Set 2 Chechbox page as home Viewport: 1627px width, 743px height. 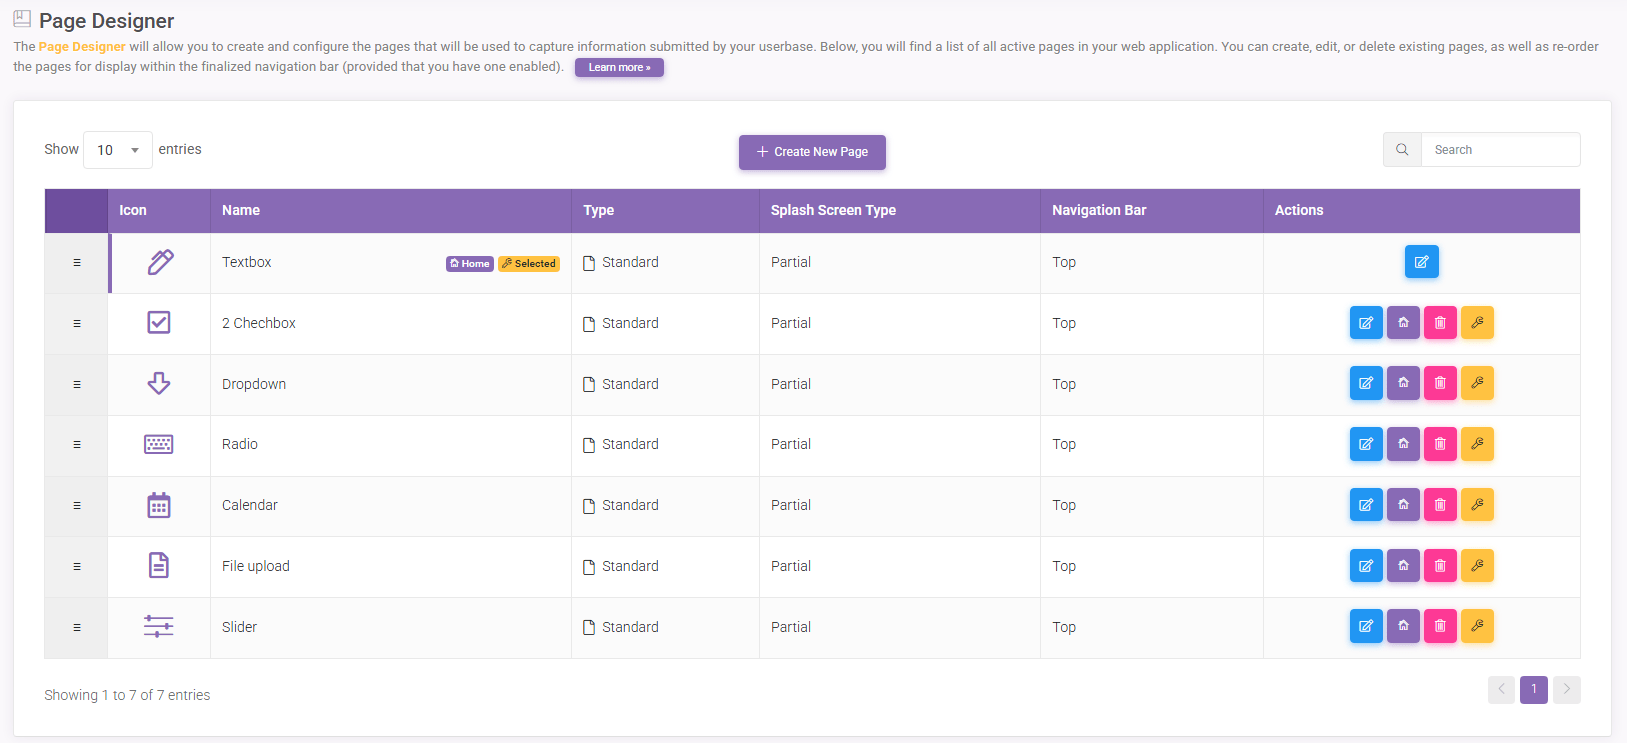pyautogui.click(x=1403, y=323)
